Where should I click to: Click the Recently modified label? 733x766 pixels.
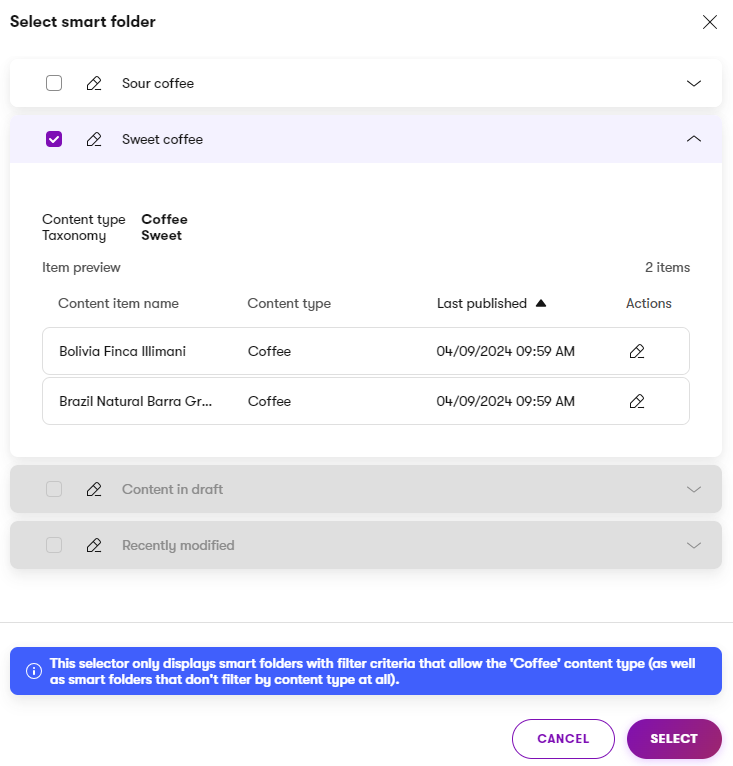pos(178,545)
